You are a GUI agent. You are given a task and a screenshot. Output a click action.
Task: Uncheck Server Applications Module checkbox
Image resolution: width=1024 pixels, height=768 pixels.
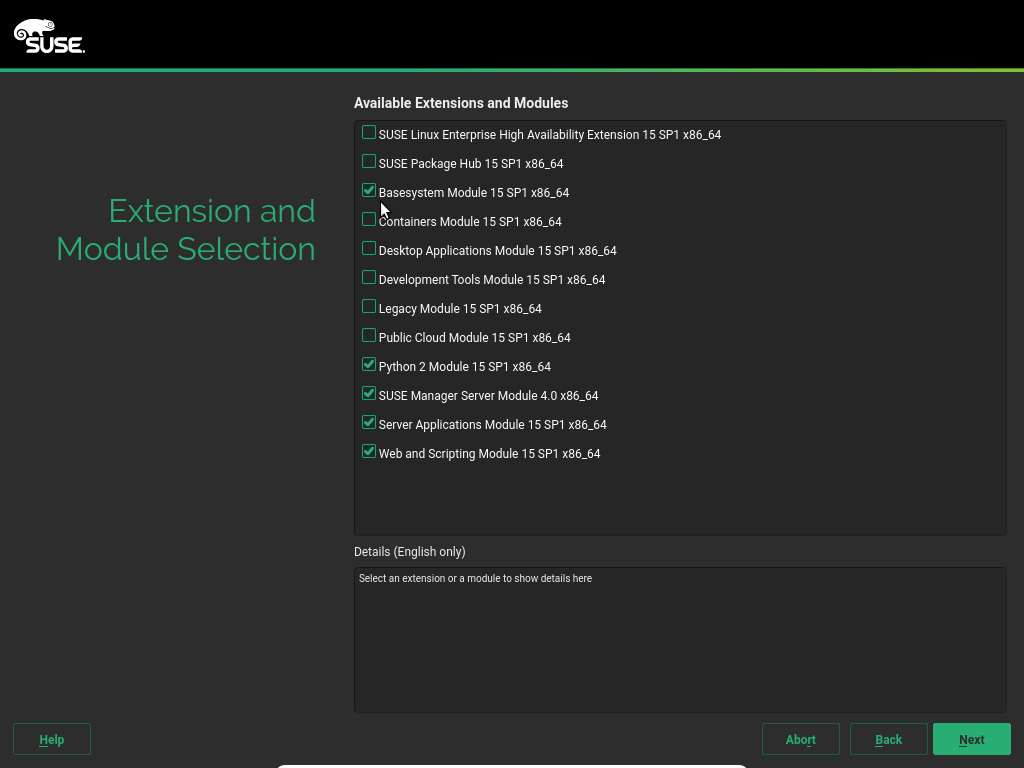(x=369, y=423)
